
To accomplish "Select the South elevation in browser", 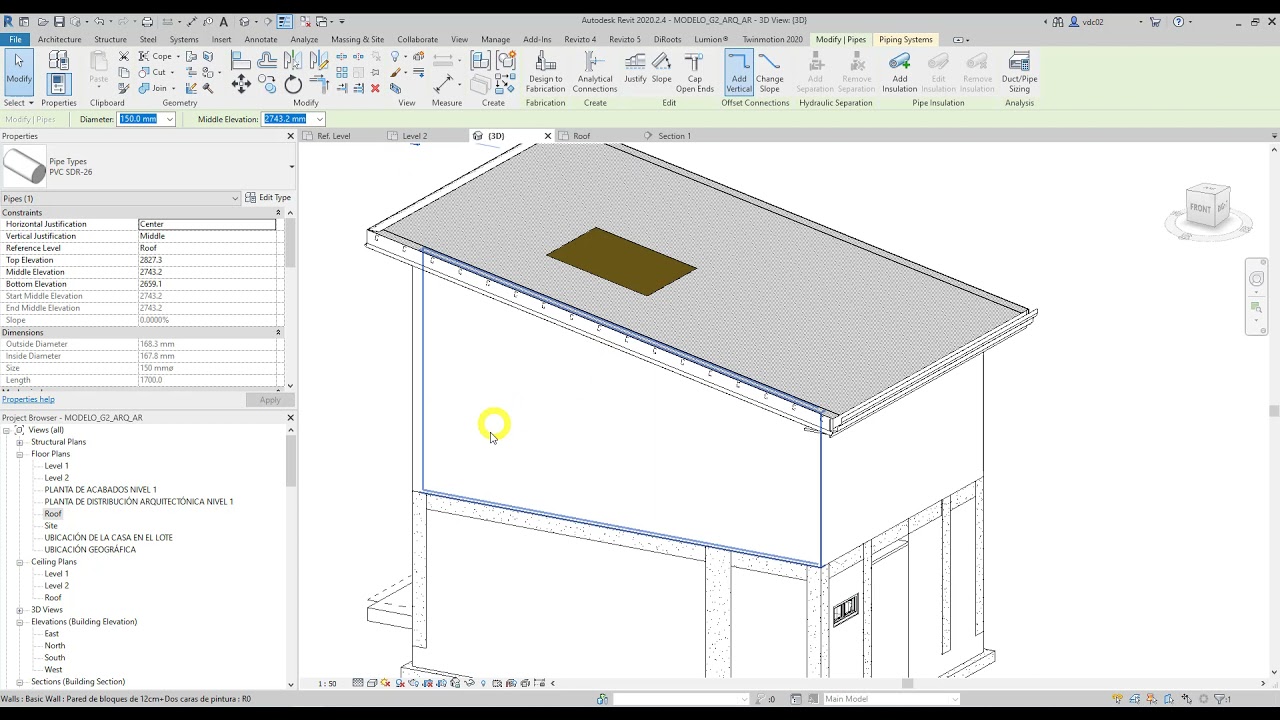I will [x=54, y=658].
